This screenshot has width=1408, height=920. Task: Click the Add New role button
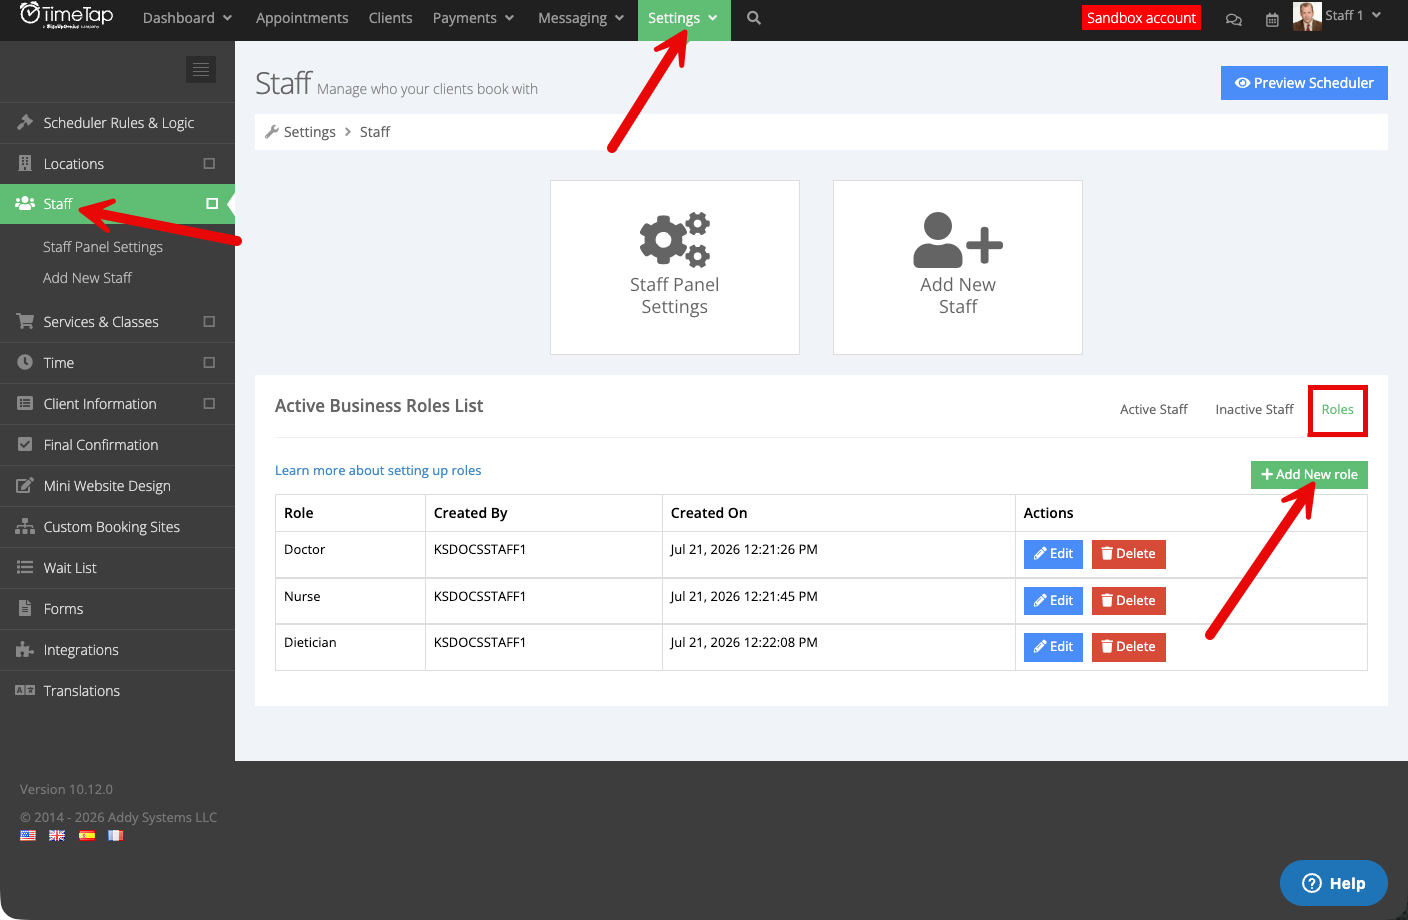1309,475
